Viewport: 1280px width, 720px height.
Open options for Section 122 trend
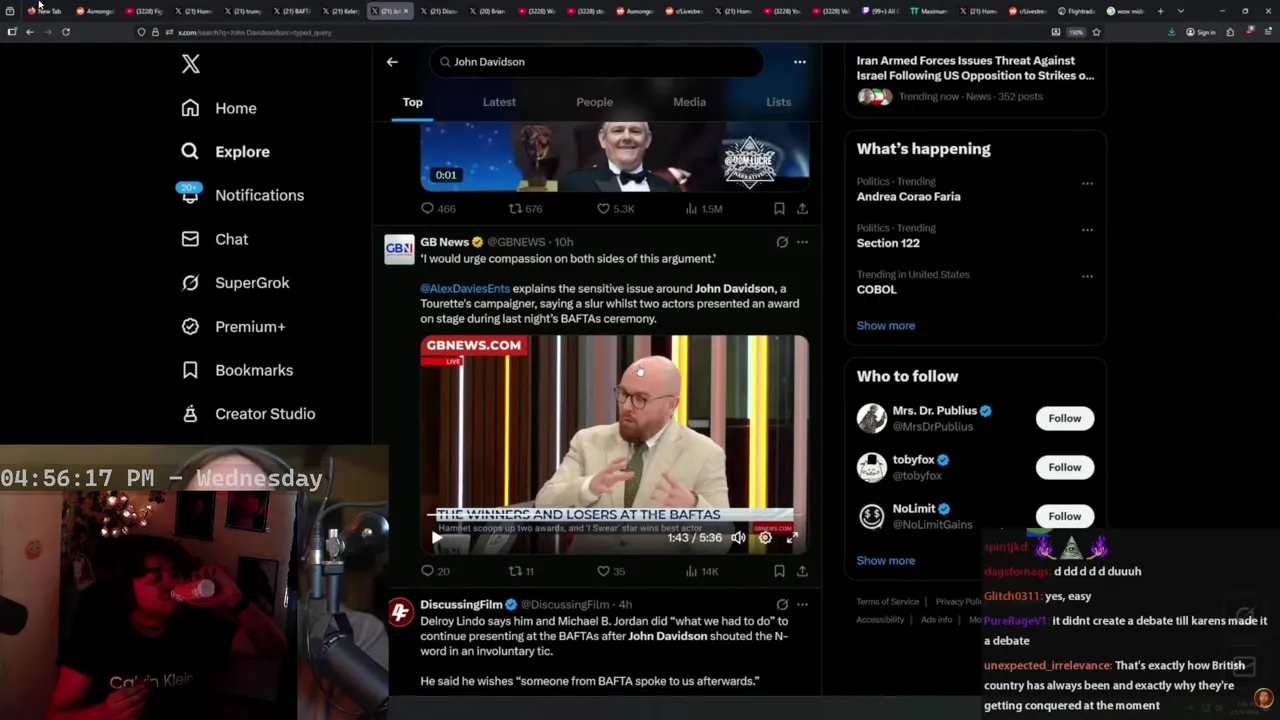1087,230
